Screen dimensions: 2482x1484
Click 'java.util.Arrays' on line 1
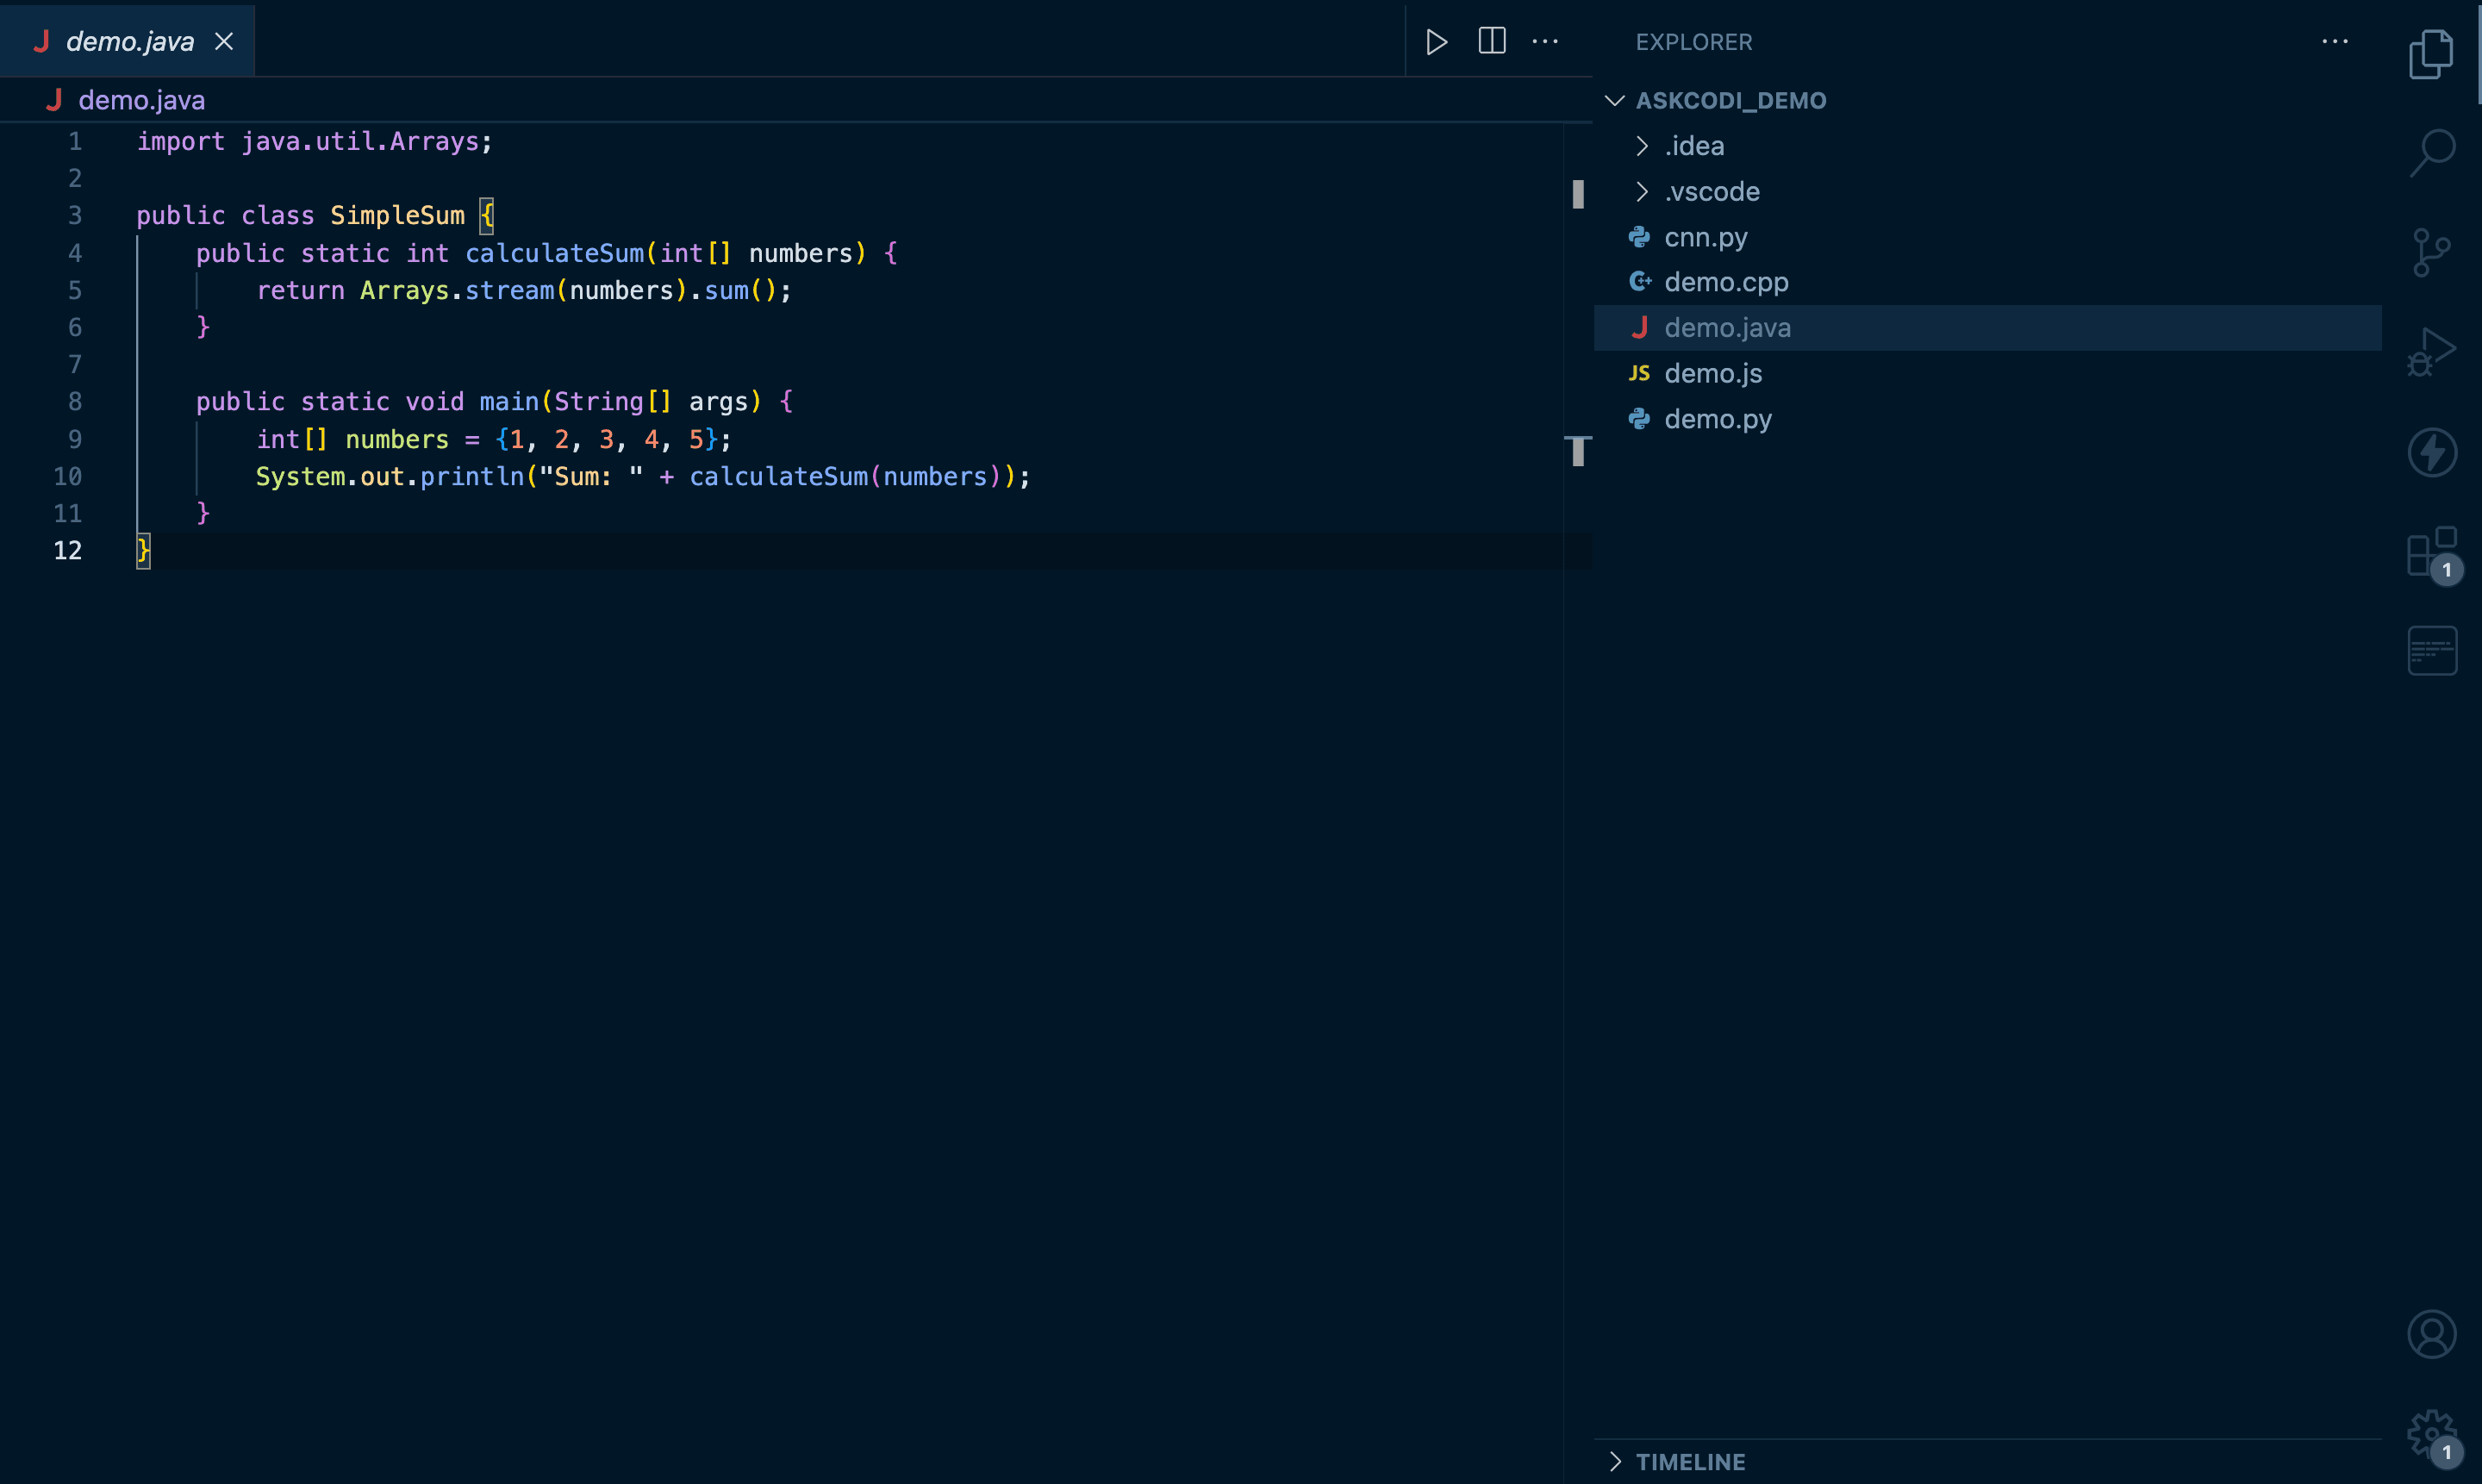tap(360, 142)
